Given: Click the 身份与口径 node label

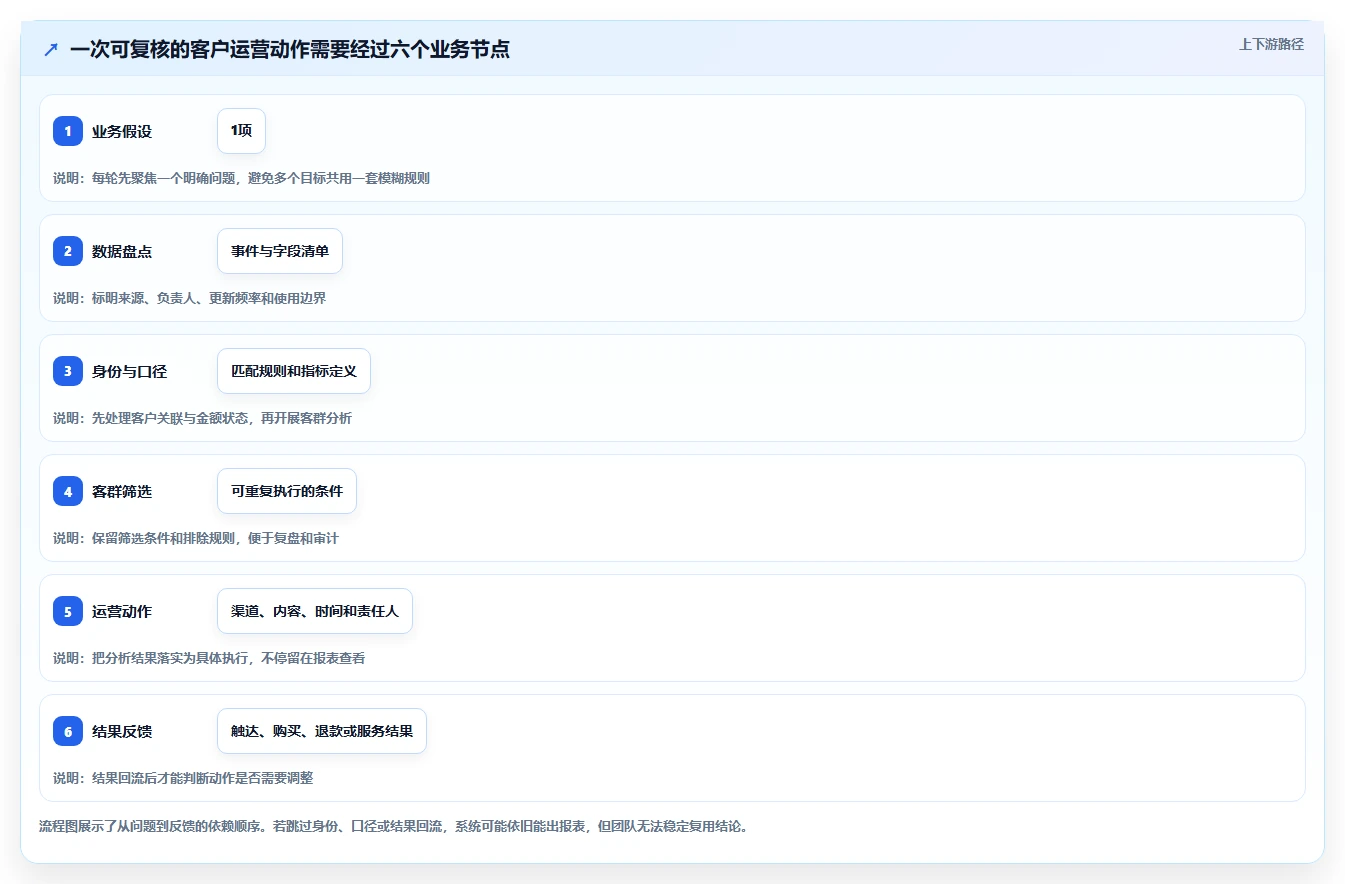Looking at the screenshot, I should [x=129, y=371].
